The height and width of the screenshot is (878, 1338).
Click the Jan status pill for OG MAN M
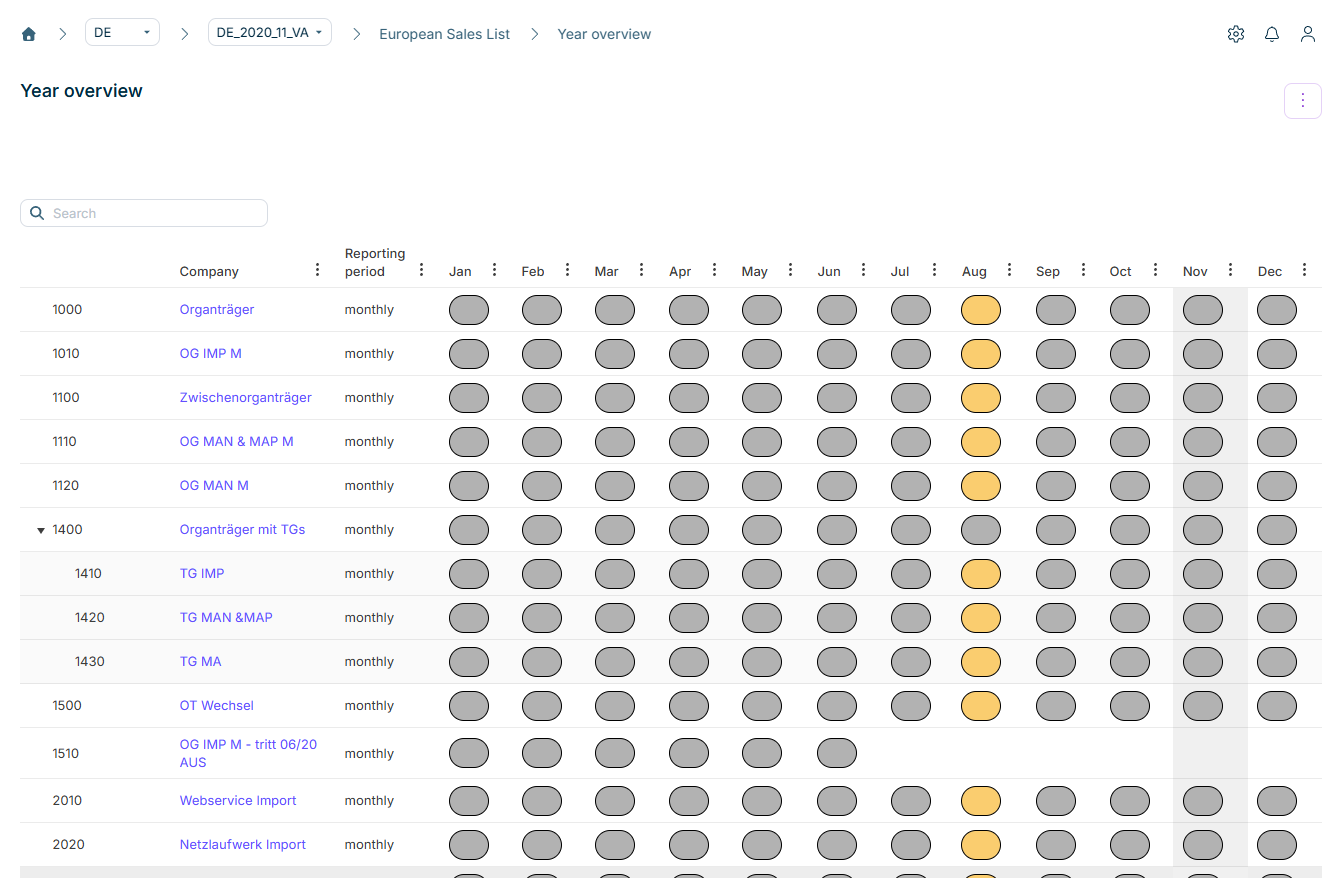(469, 486)
